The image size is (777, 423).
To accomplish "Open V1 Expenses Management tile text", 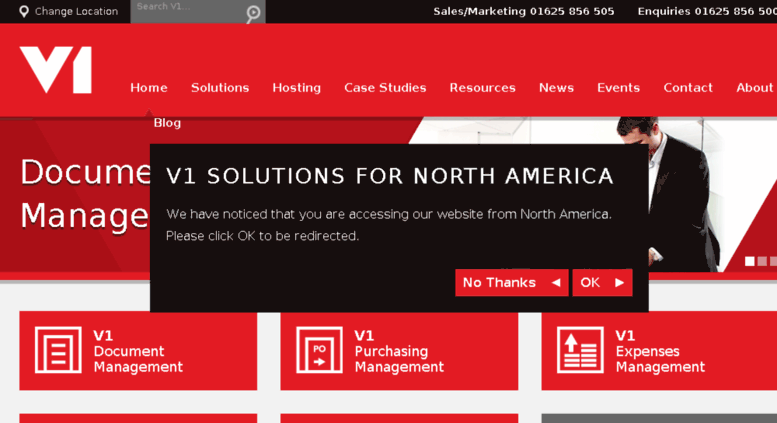I will pos(660,351).
